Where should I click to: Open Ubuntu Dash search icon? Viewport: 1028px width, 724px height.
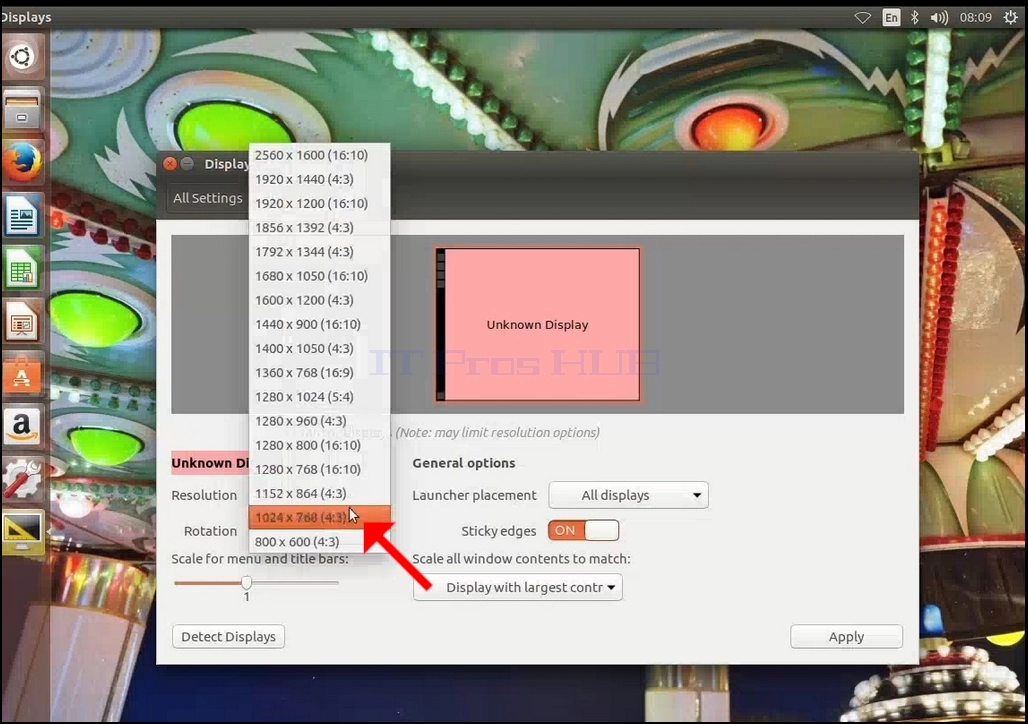[x=22, y=57]
